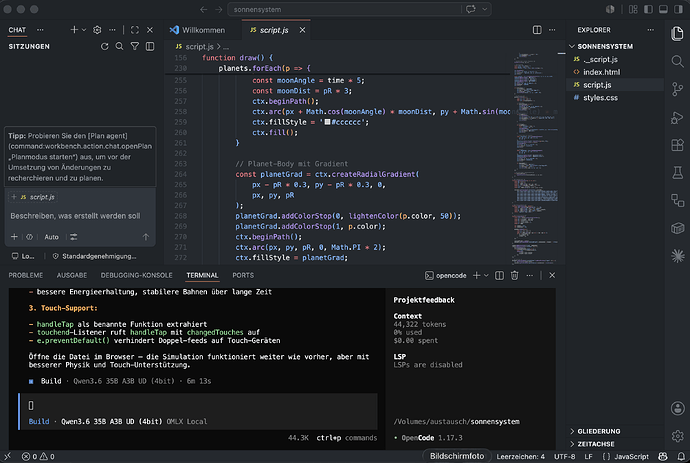Open the command center chat dropdown
The image size is (690, 463).
click(x=484, y=9)
